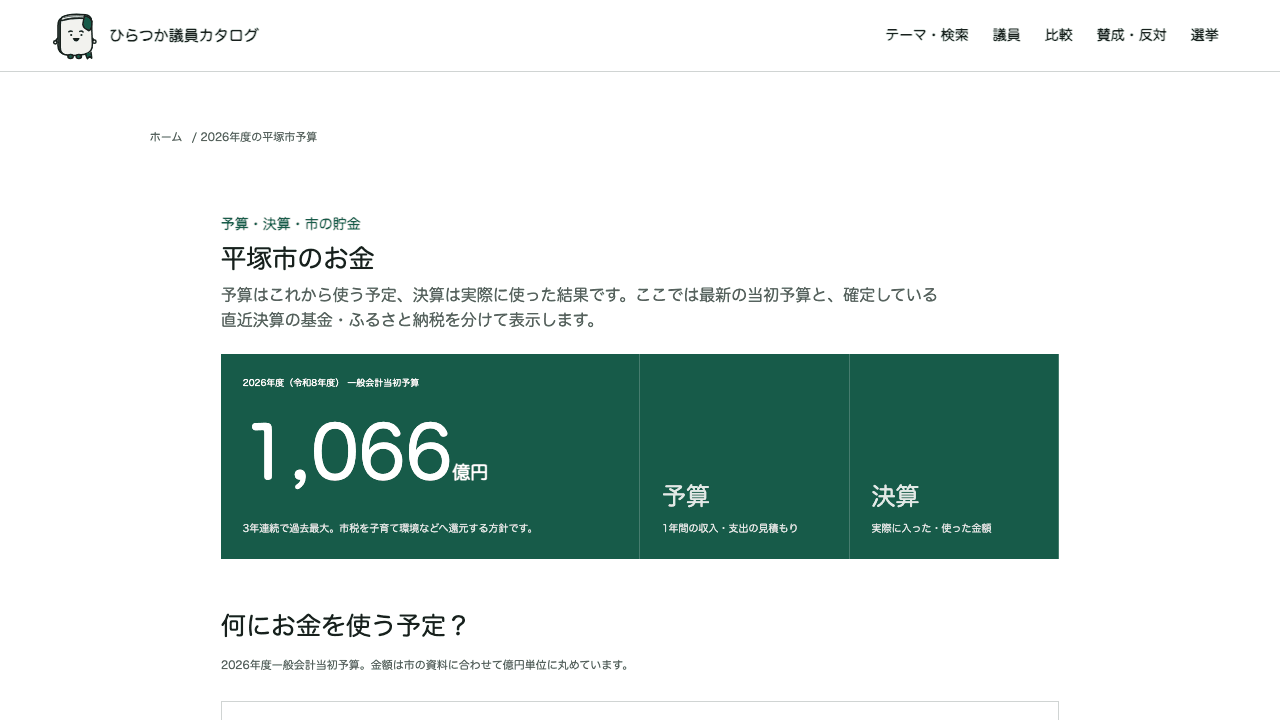Viewport: 1280px width, 720px height.
Task: Select 賛成・反対 navigation item
Action: click(x=1132, y=35)
